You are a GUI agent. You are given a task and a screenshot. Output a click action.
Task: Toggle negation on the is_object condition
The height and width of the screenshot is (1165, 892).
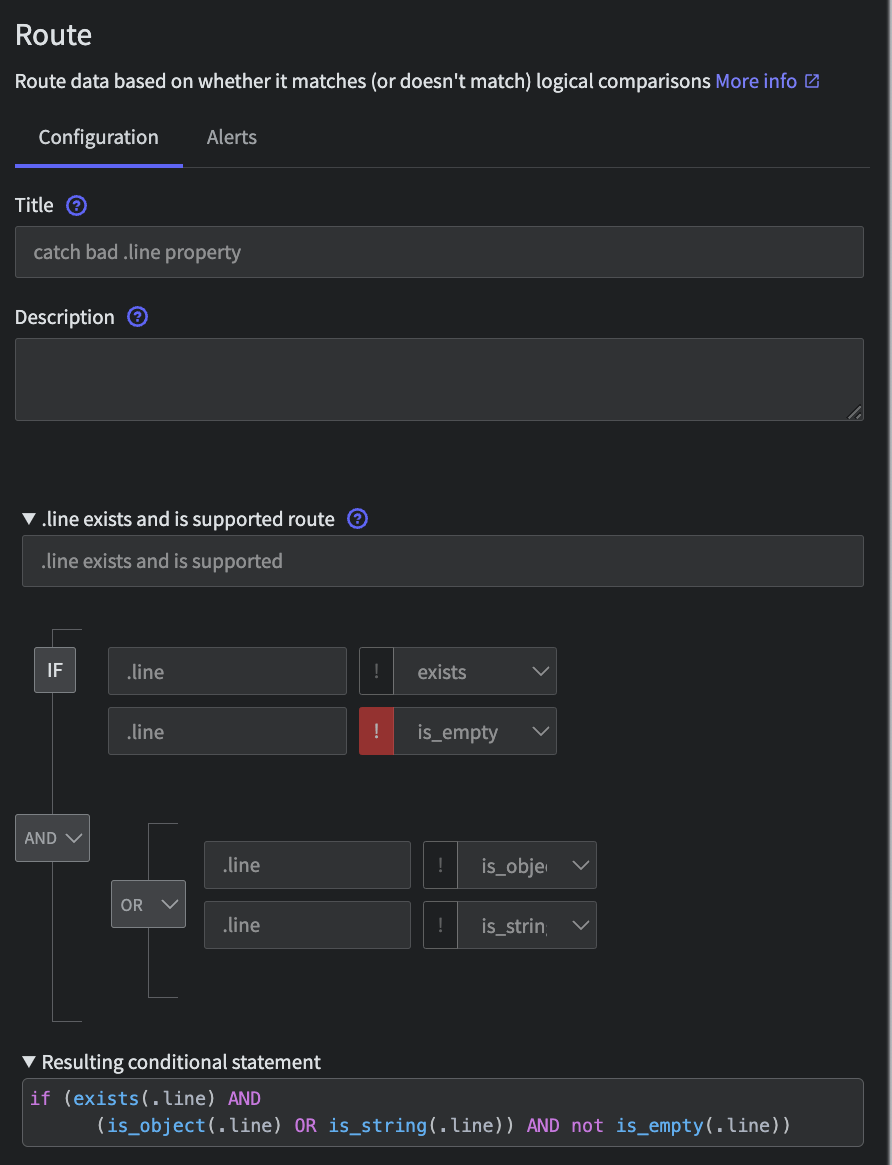click(x=440, y=865)
